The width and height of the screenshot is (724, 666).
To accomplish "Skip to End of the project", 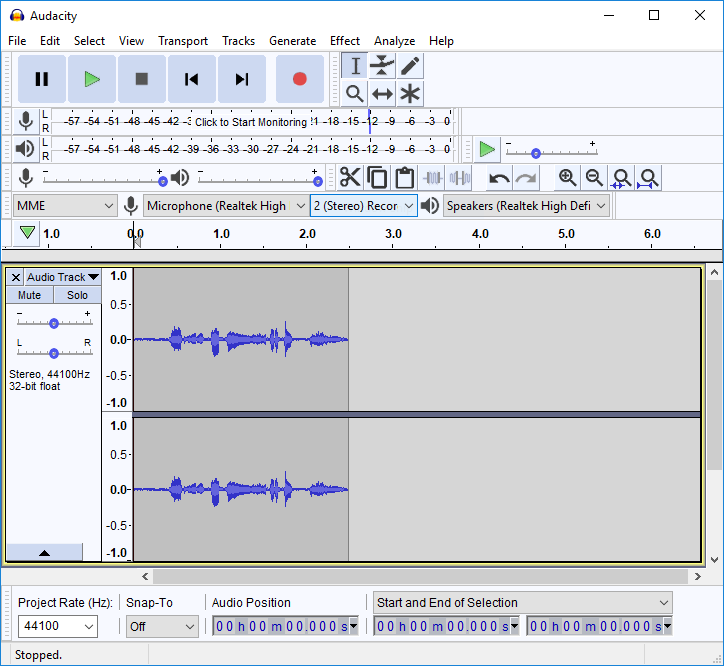I will [x=241, y=79].
